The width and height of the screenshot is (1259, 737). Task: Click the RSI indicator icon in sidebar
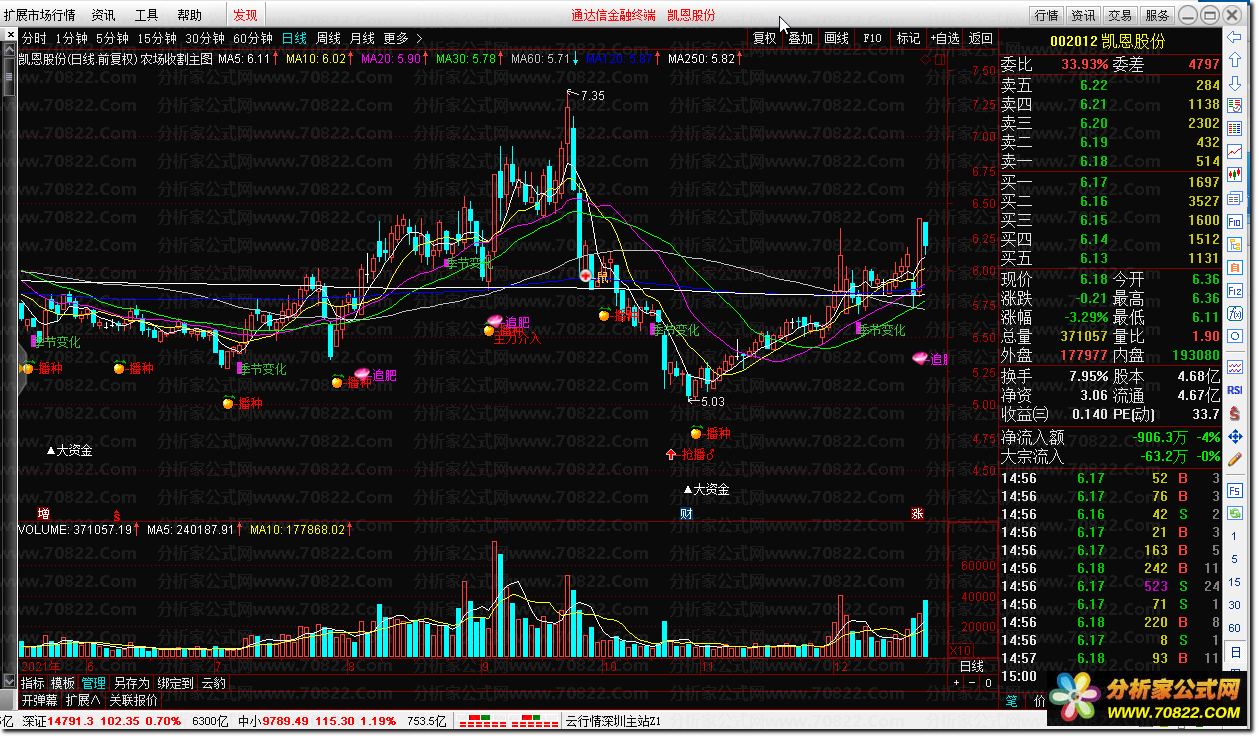pos(1235,390)
